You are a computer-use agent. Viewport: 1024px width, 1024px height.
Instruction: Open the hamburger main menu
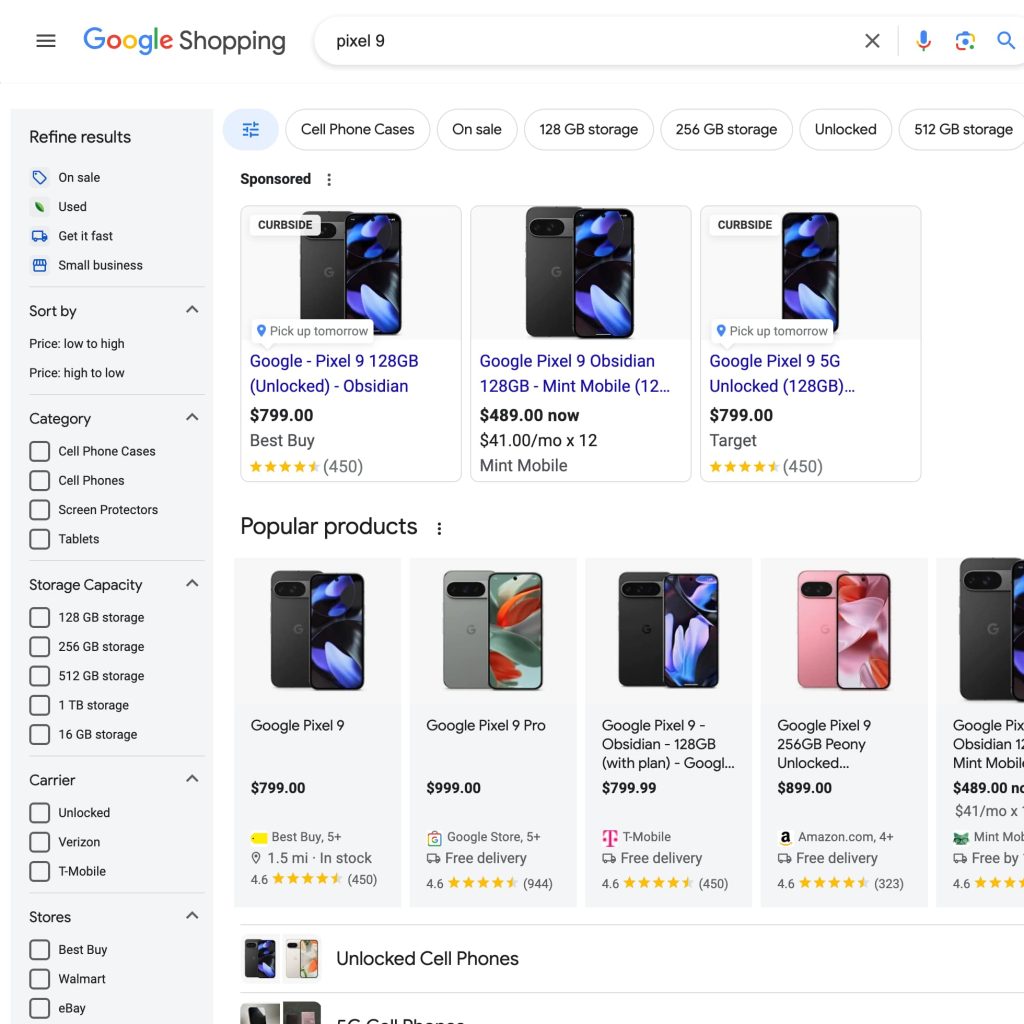point(46,41)
